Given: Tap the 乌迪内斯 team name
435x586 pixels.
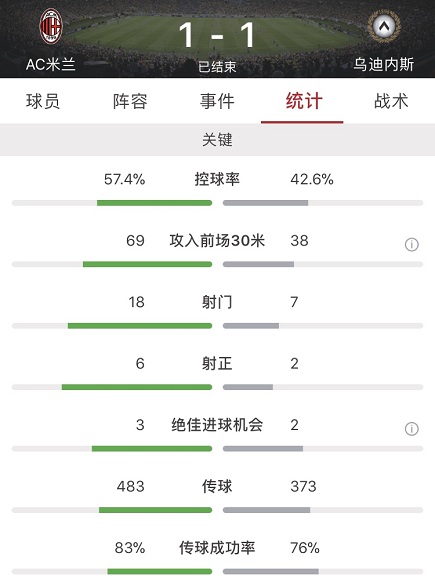Looking at the screenshot, I should click(384, 64).
